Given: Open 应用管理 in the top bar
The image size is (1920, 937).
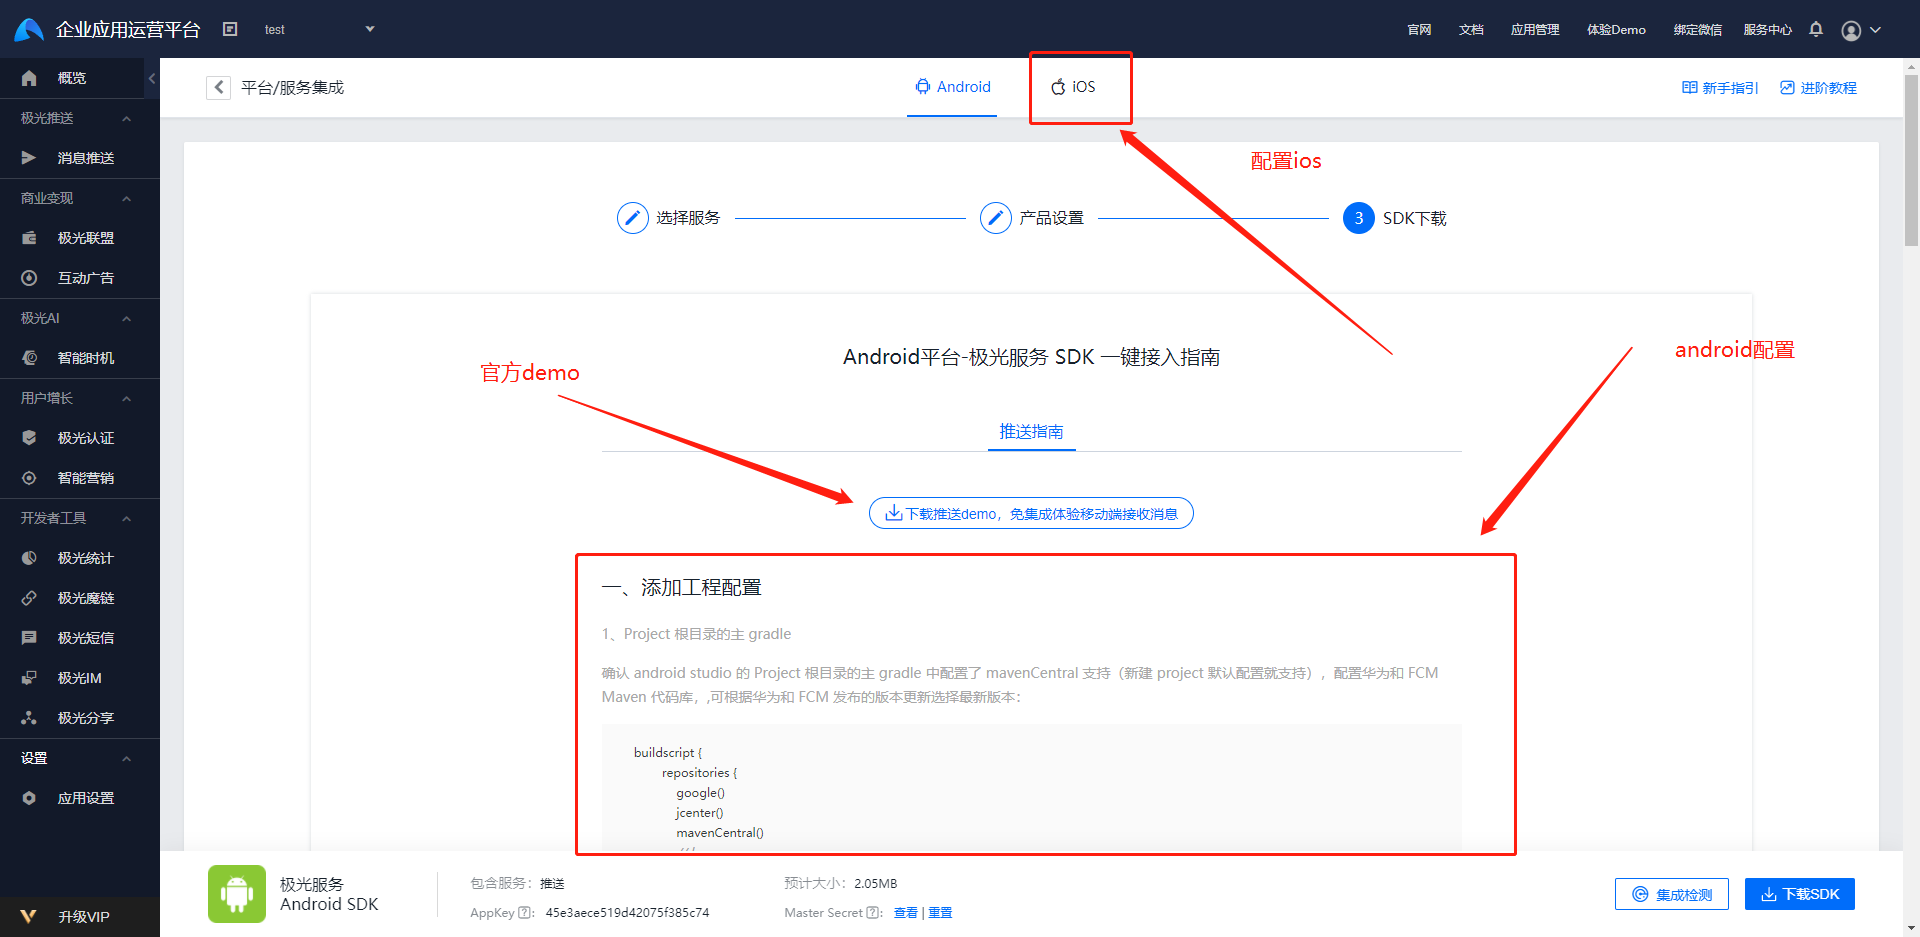Looking at the screenshot, I should point(1535,30).
